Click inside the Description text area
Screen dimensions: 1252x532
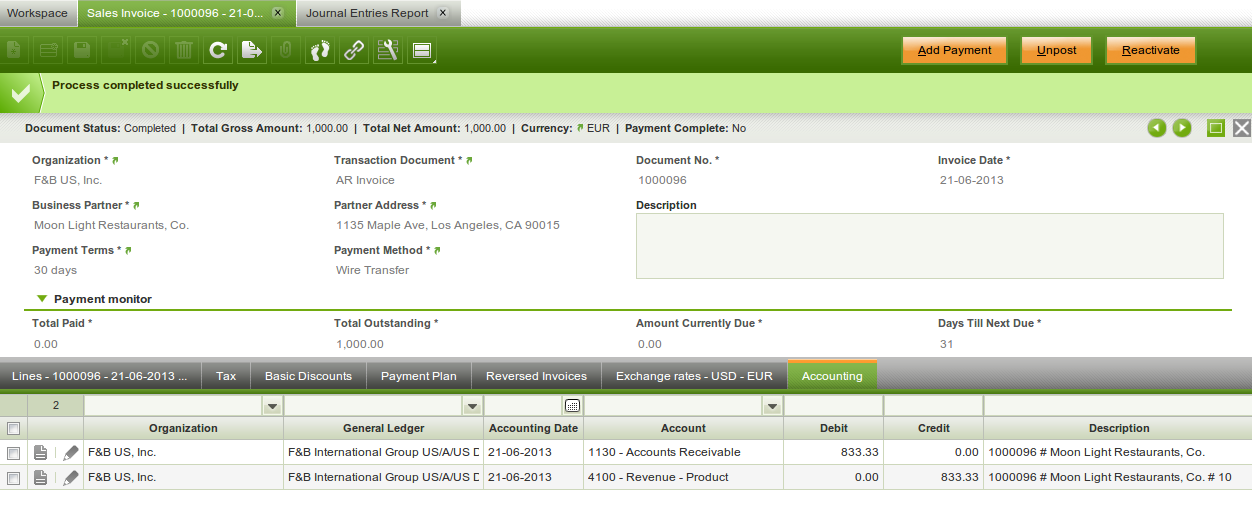pyautogui.click(x=929, y=245)
